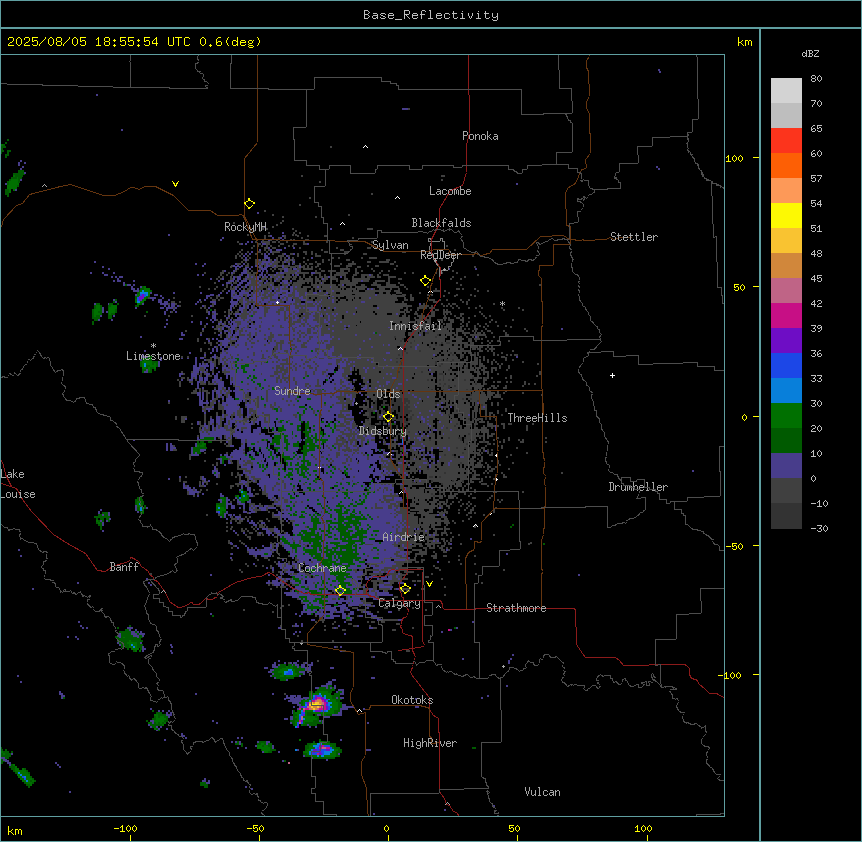Click the Sundre town label
Image resolution: width=862 pixels, height=842 pixels.
(x=292, y=391)
